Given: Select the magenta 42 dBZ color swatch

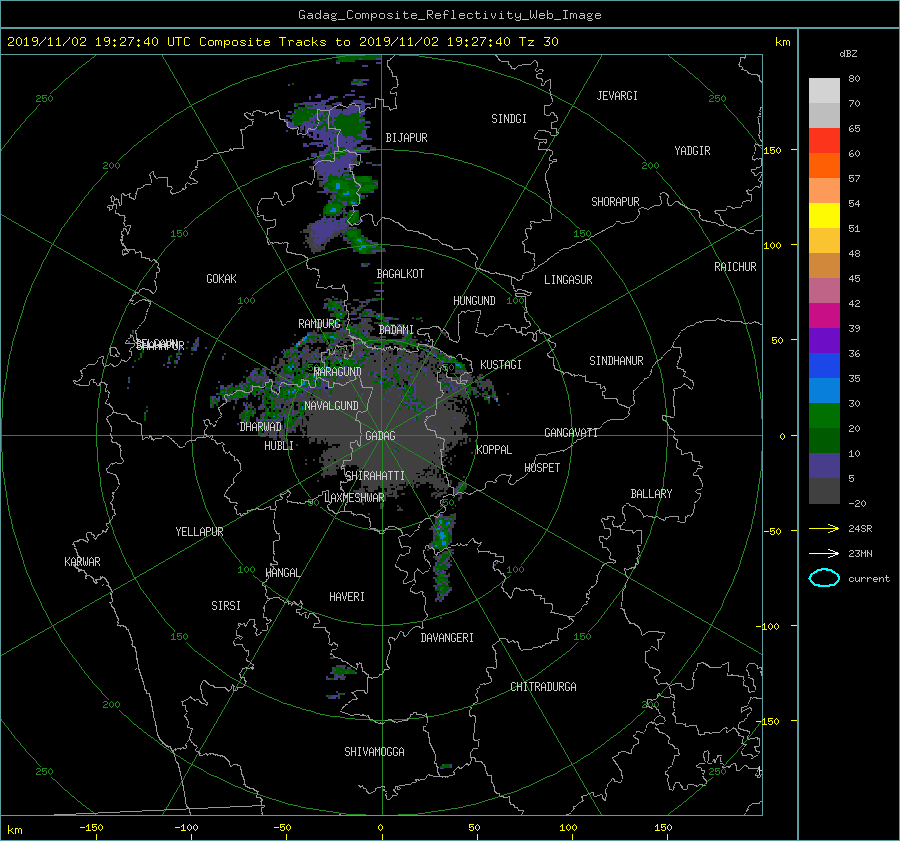Looking at the screenshot, I should (x=824, y=315).
